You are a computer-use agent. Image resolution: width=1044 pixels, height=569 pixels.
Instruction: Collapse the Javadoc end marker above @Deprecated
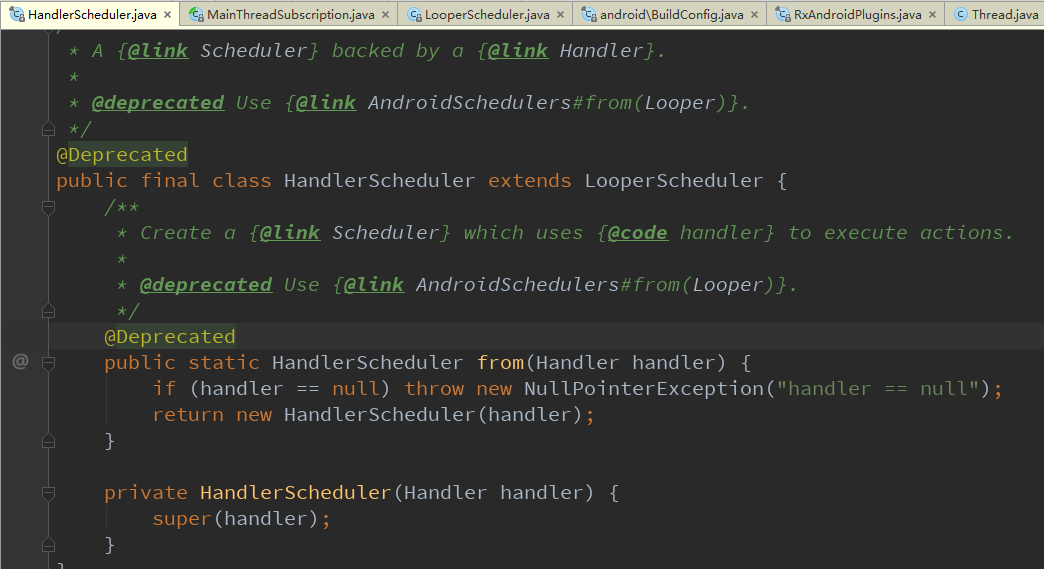[x=48, y=311]
